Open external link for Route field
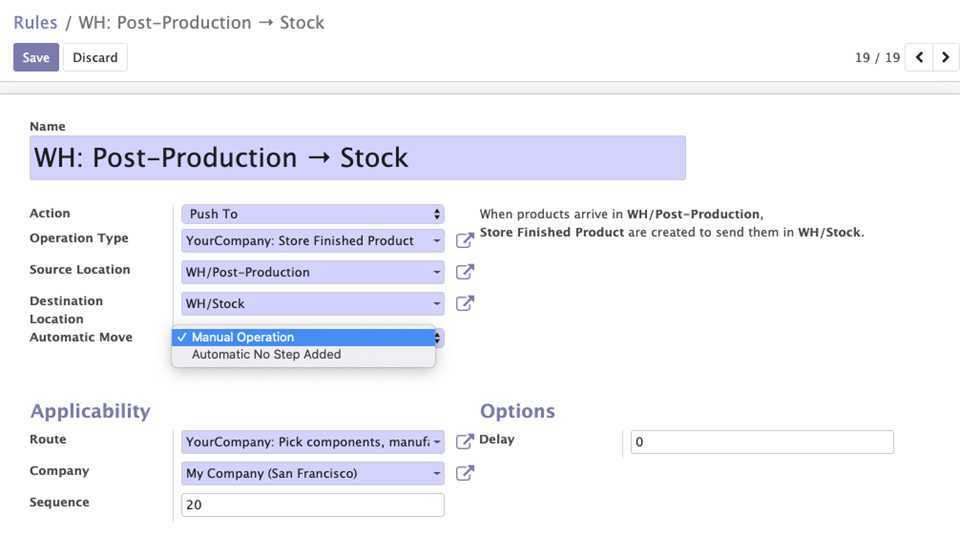This screenshot has width=960, height=535. tap(465, 441)
